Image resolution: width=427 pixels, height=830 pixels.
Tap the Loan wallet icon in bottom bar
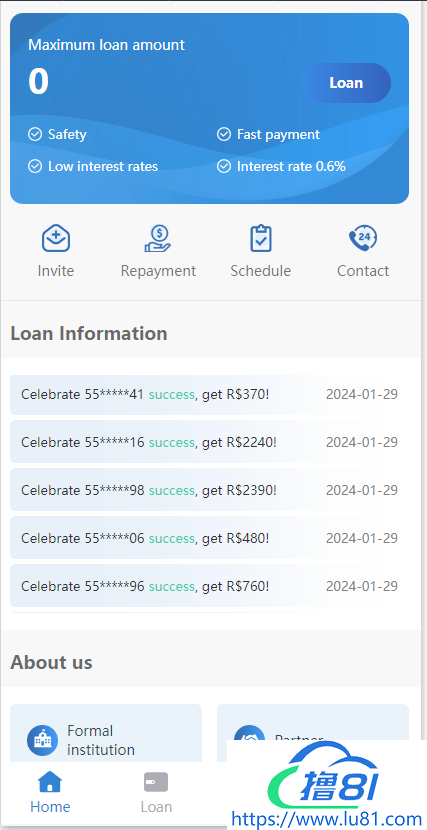156,782
